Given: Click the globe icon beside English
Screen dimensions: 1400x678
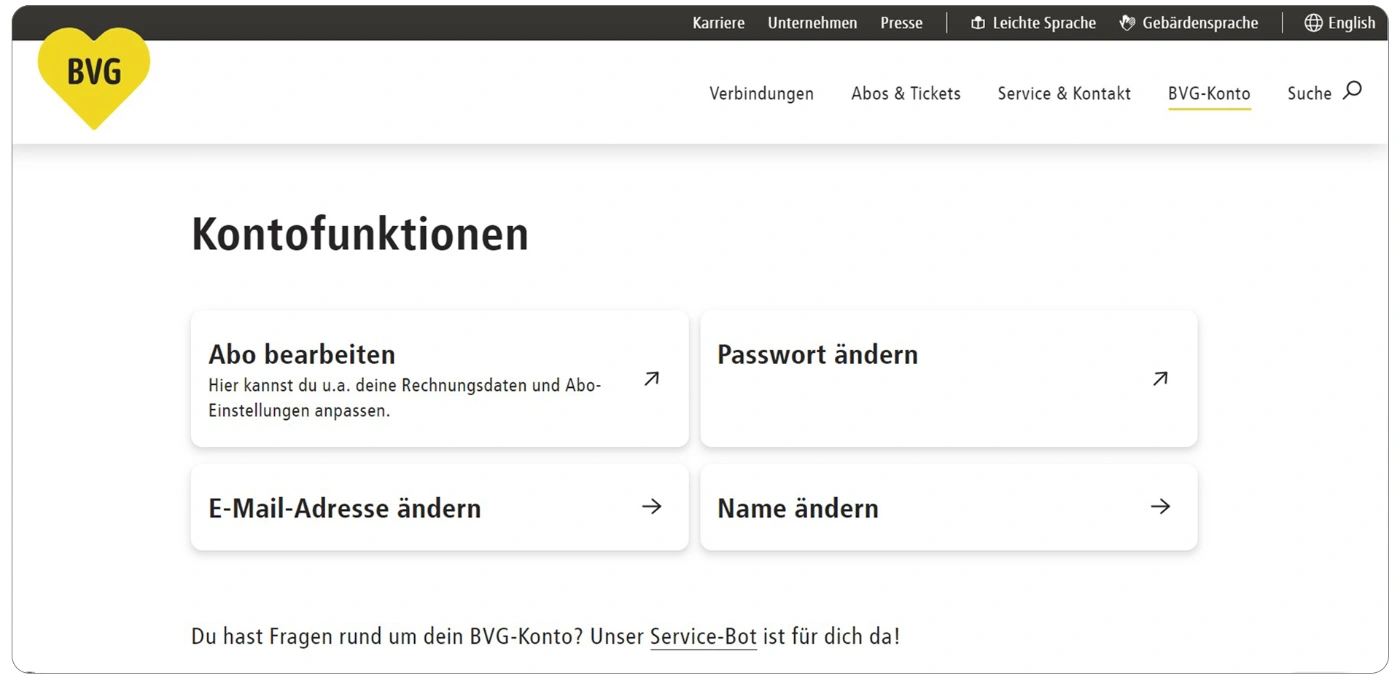Looking at the screenshot, I should click(x=1313, y=23).
